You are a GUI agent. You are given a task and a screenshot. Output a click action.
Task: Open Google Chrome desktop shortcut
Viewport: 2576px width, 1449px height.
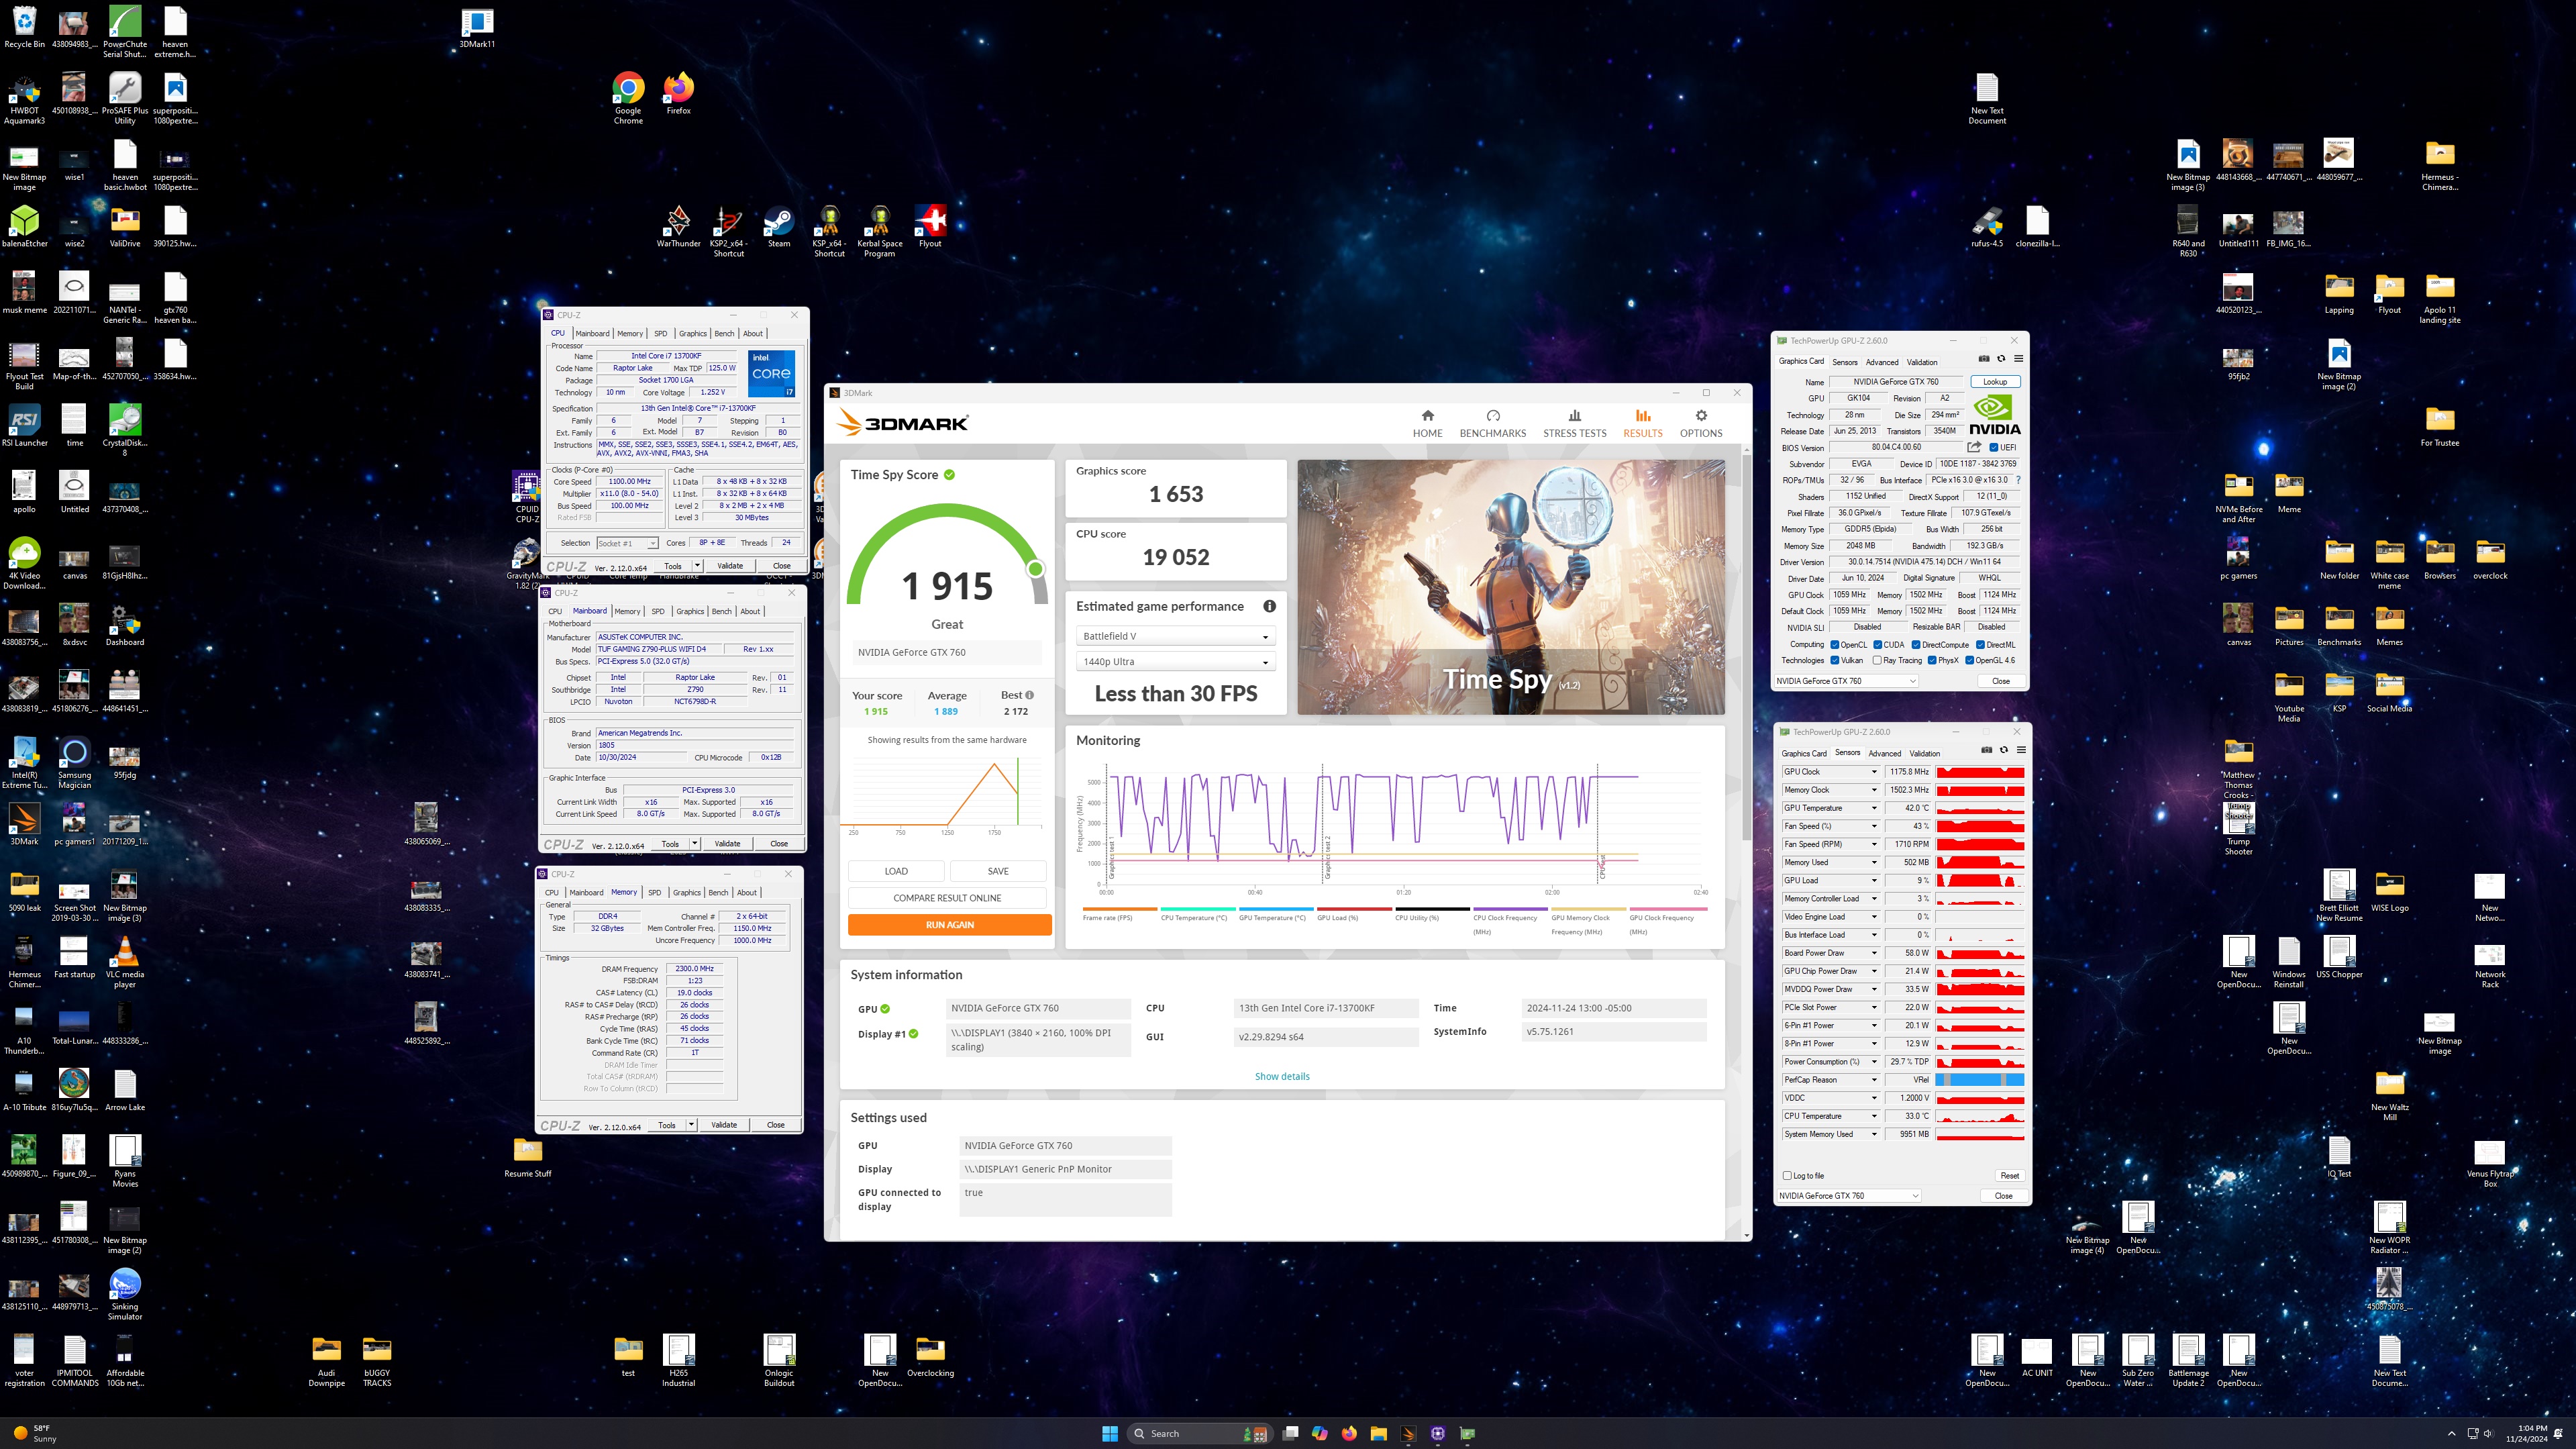tap(628, 98)
